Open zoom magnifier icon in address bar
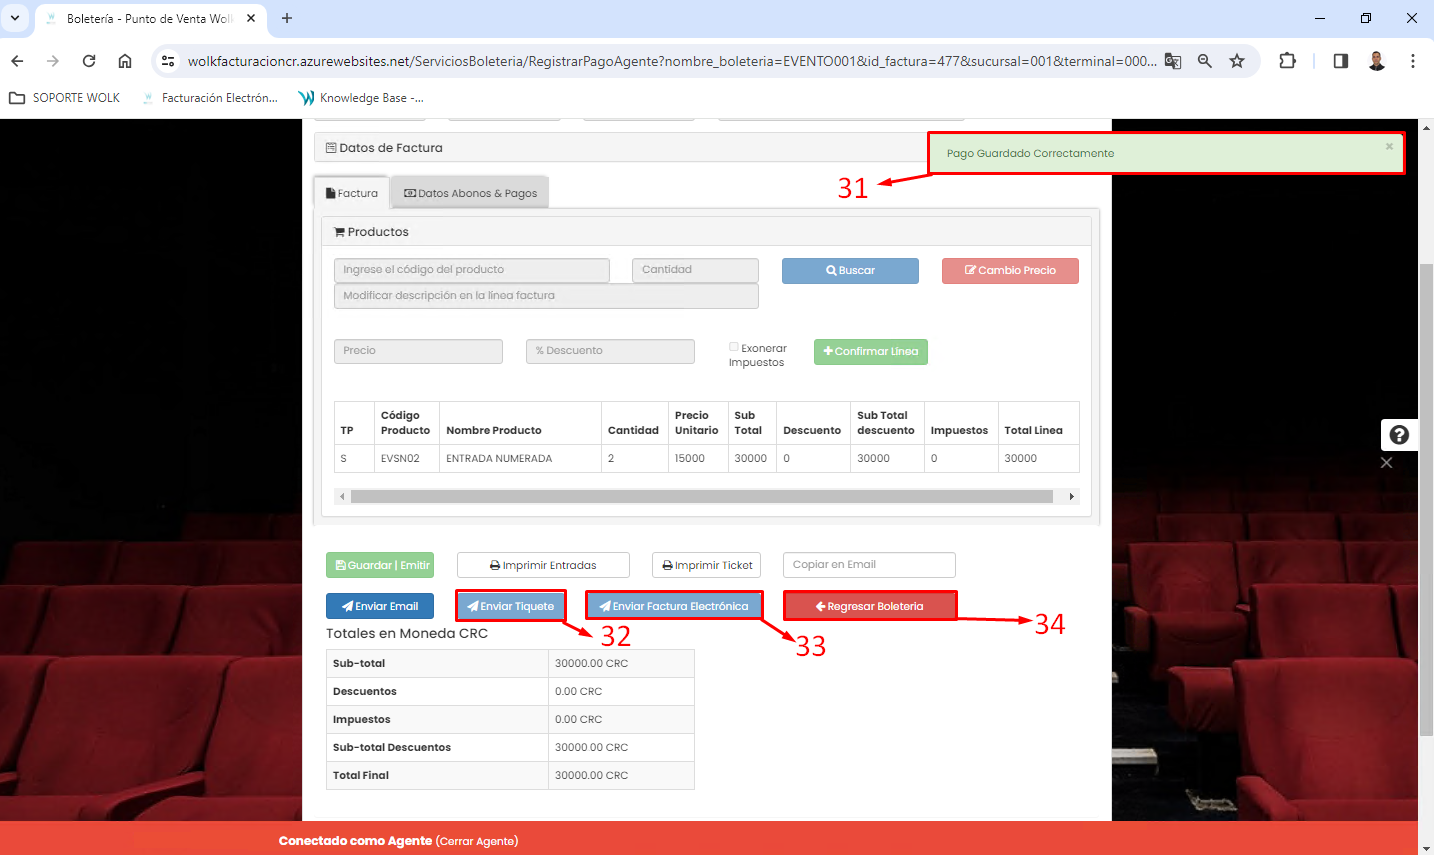Image resolution: width=1434 pixels, height=855 pixels. coord(1205,61)
